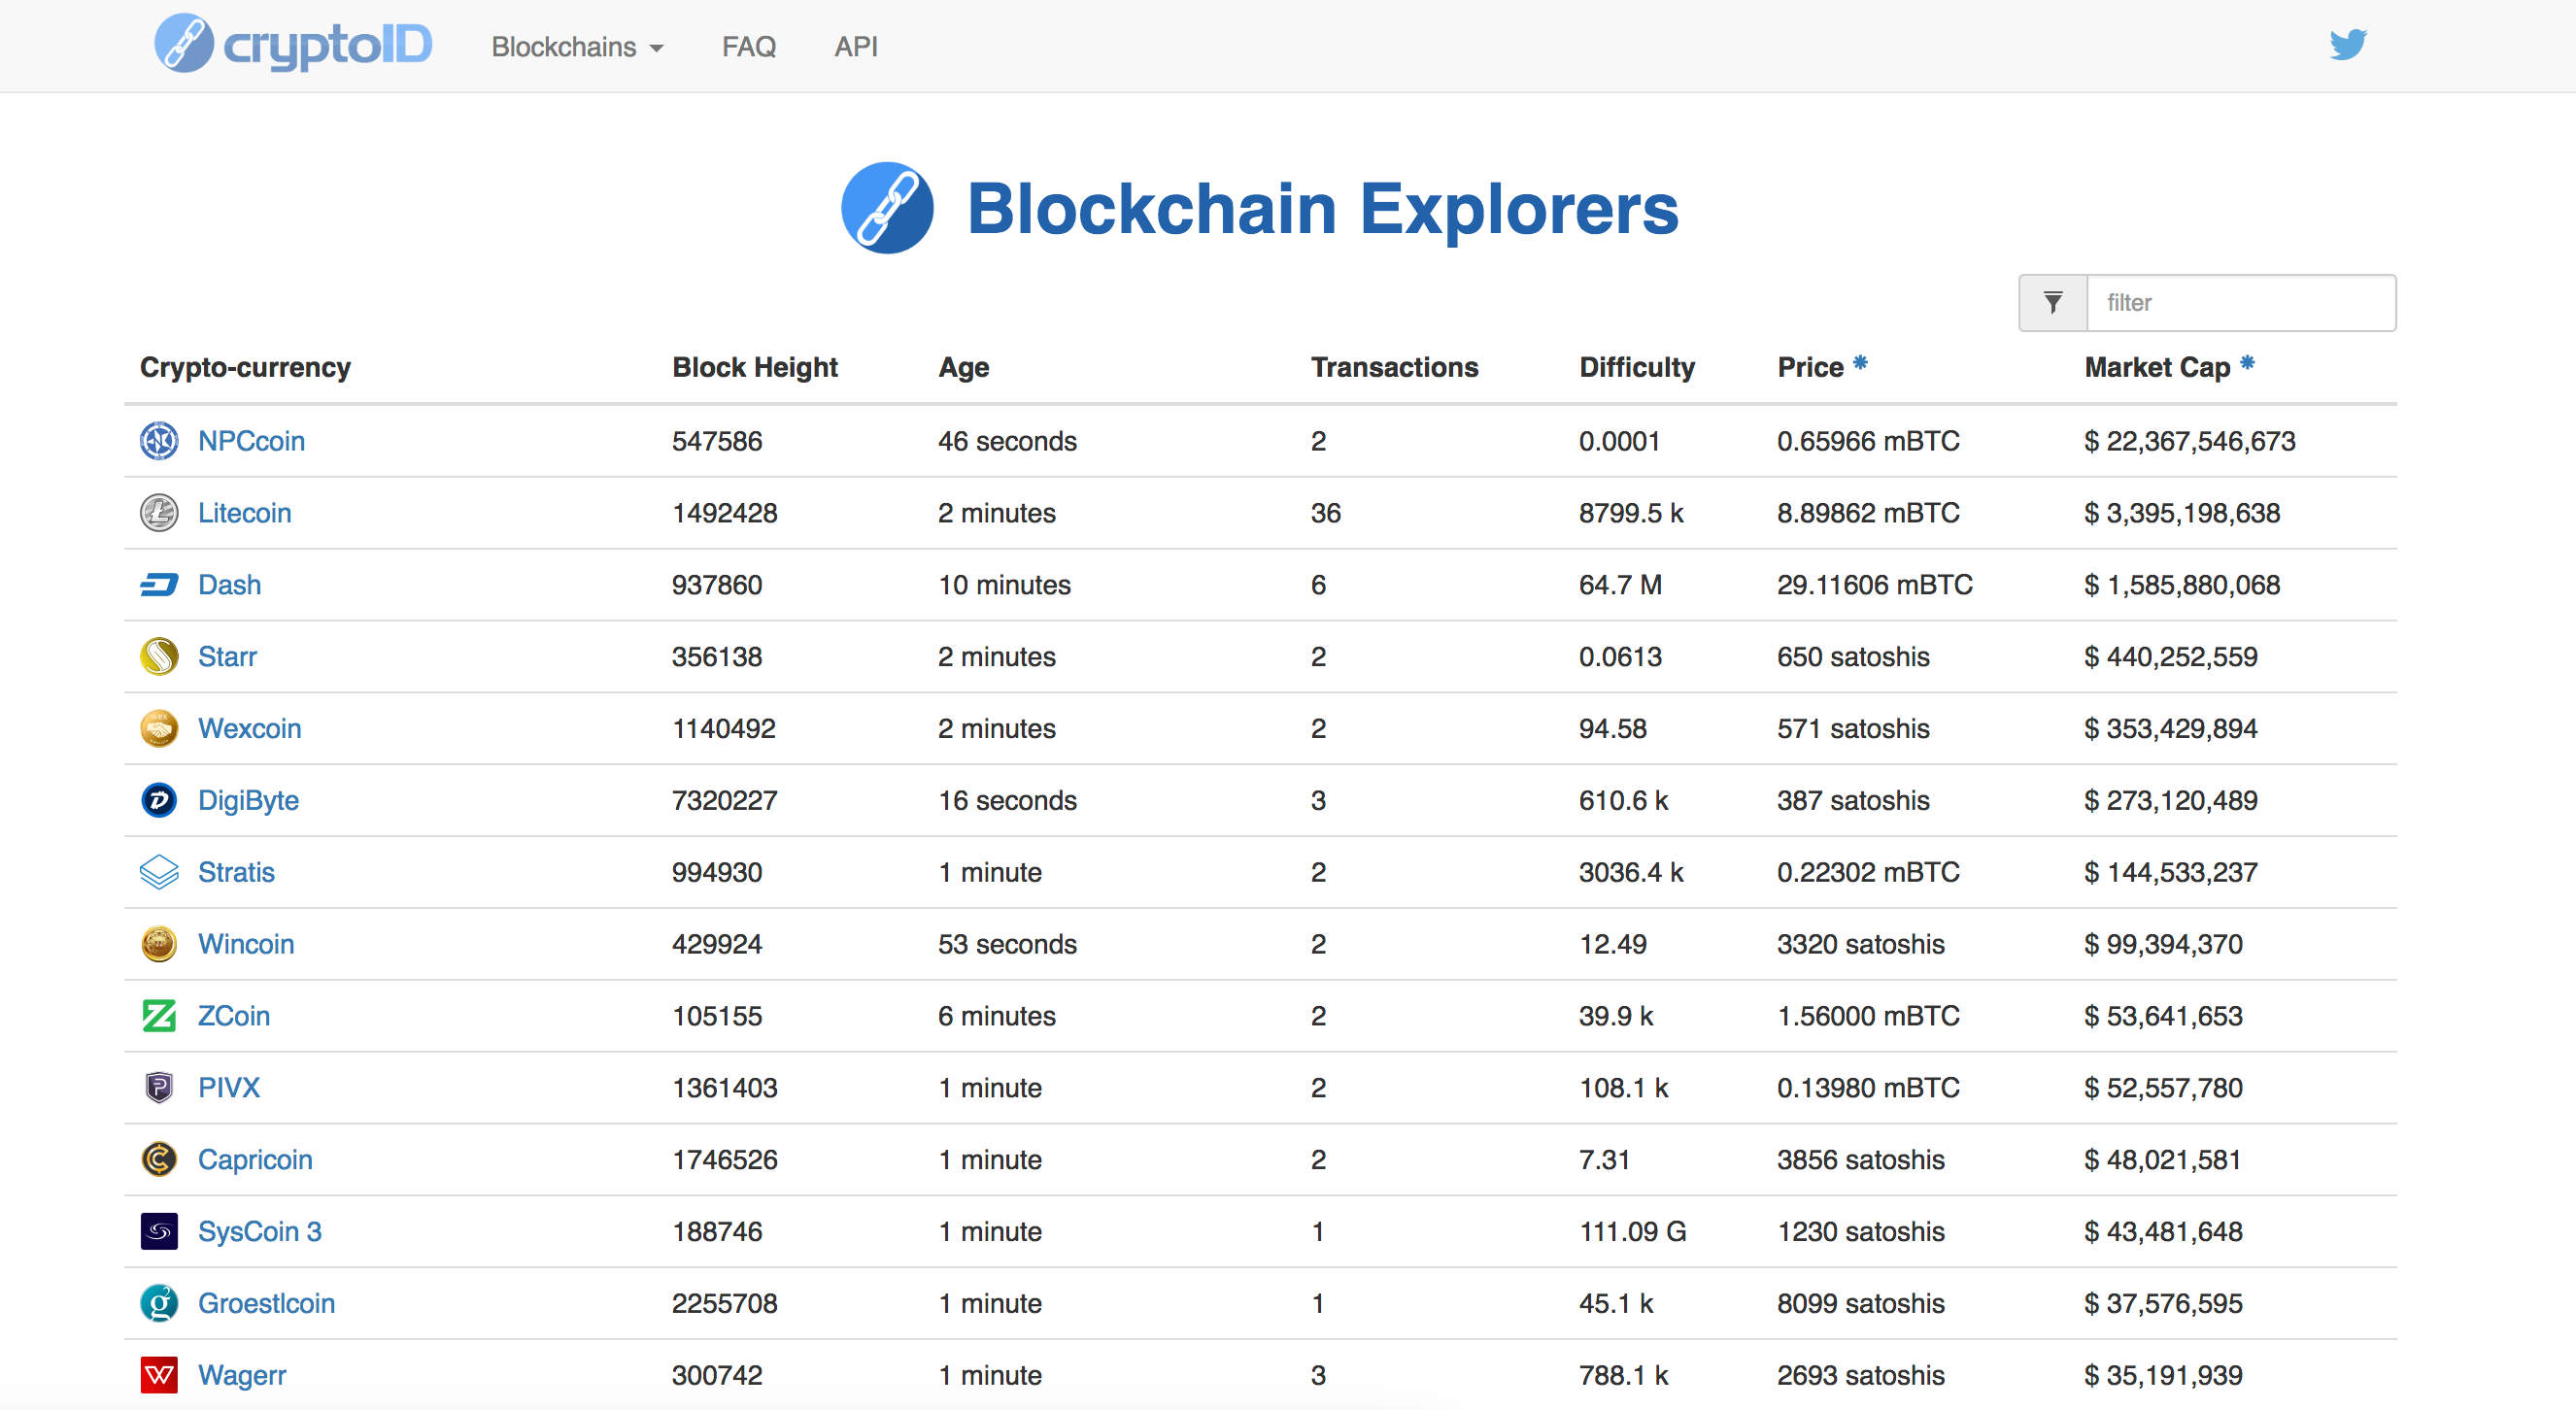Open the DigiByte explorer link
The image size is (2576, 1410).
point(248,801)
